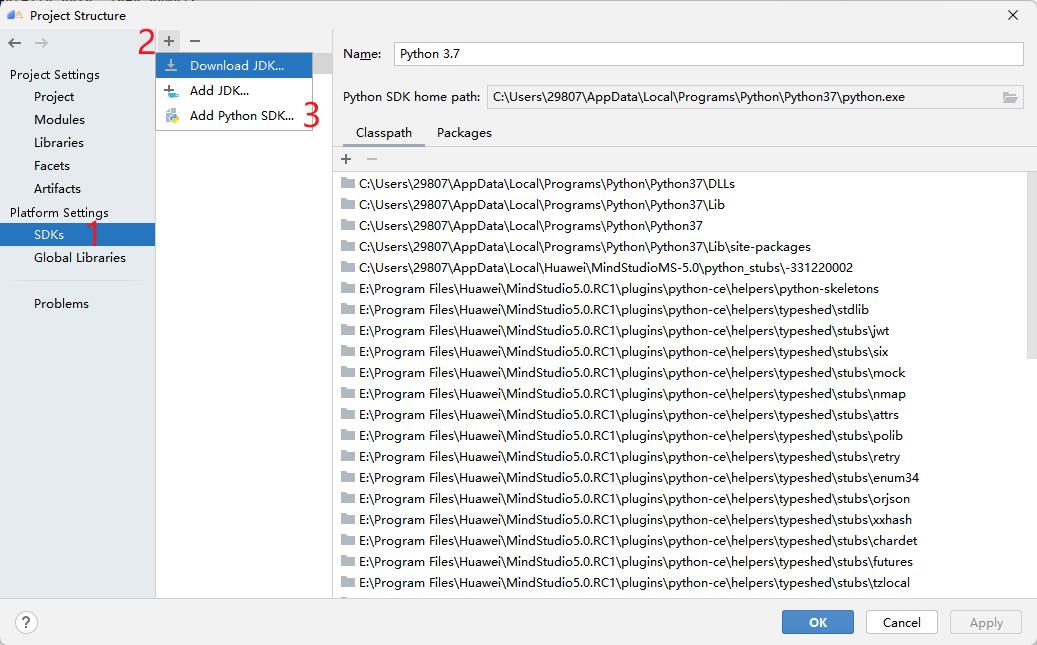Click the back navigation arrow
This screenshot has width=1037, height=645.
tap(14, 43)
